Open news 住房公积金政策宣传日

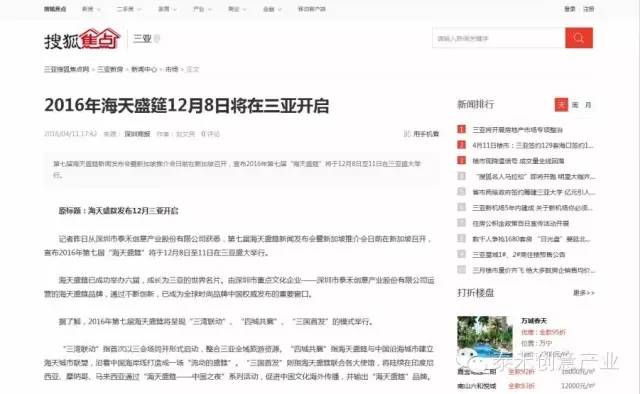520,223
